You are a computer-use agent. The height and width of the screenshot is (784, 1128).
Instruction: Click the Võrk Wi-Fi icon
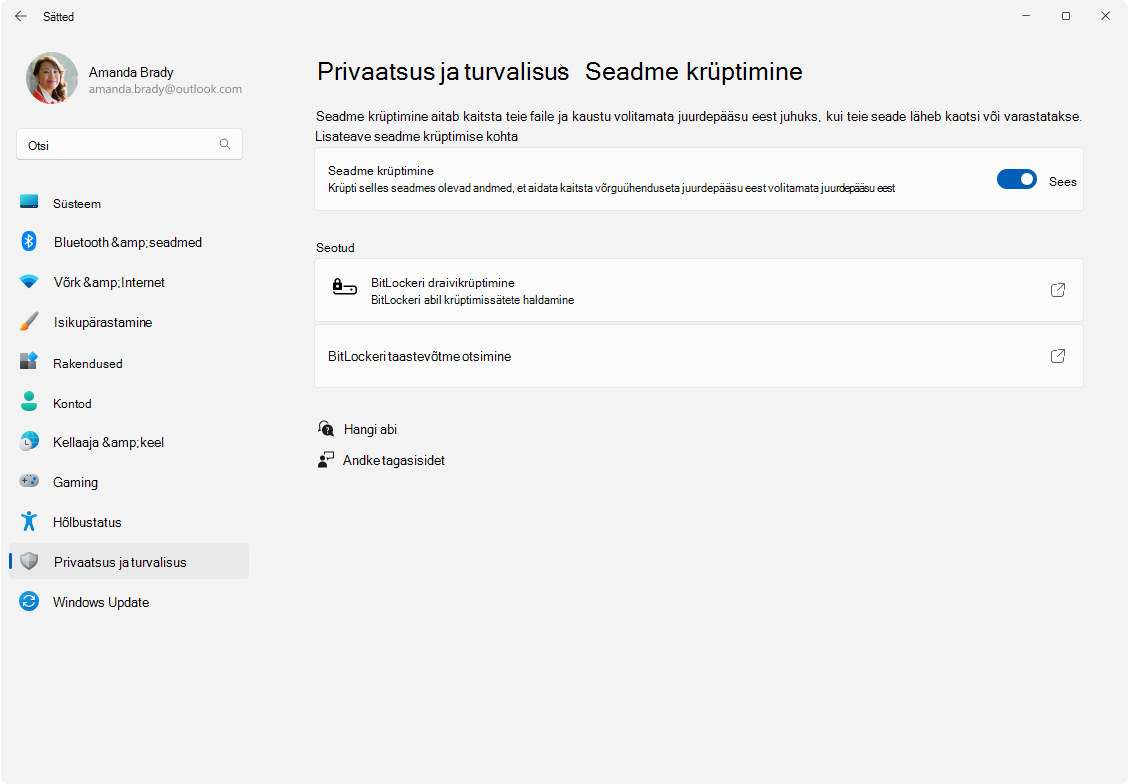point(29,282)
